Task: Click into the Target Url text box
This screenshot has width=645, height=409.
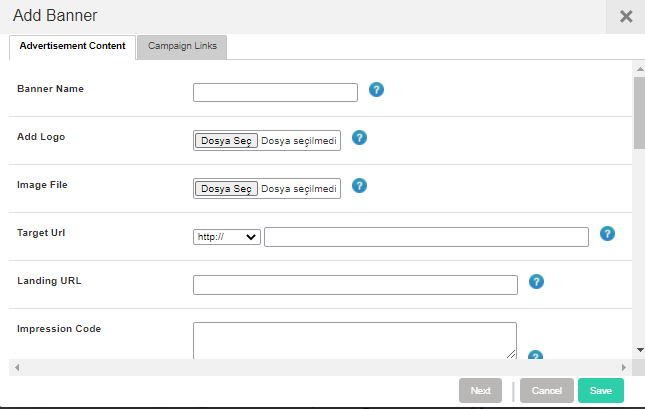Action: coord(426,237)
